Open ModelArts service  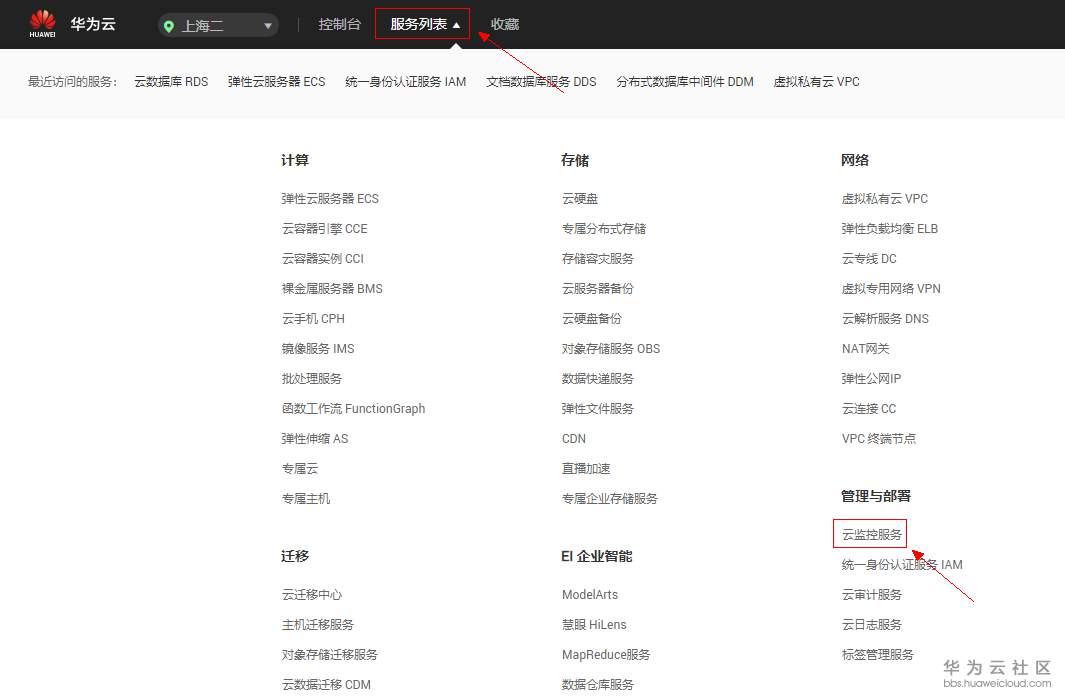coord(590,595)
